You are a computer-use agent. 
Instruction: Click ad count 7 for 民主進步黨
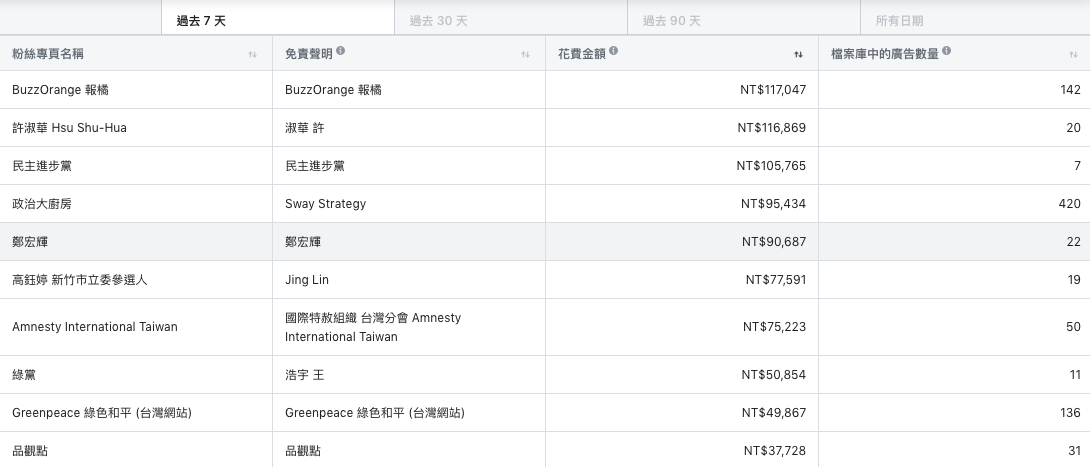click(1077, 166)
